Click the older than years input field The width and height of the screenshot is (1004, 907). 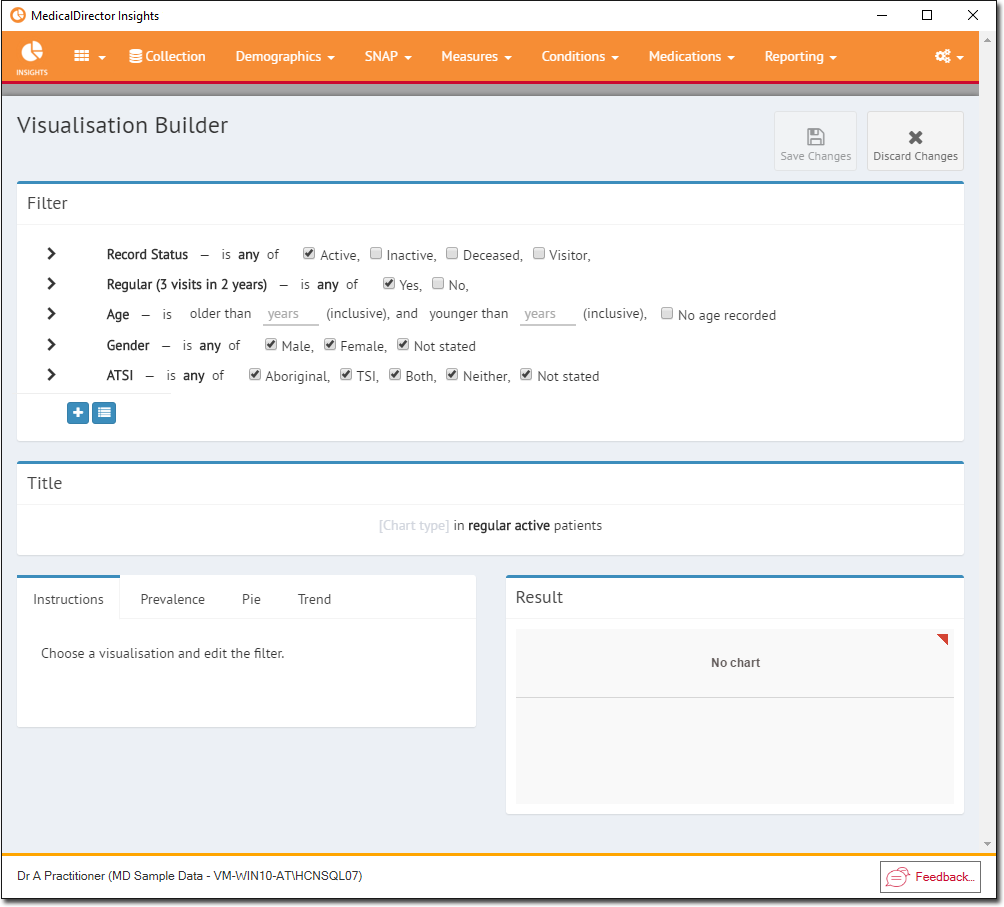click(290, 314)
